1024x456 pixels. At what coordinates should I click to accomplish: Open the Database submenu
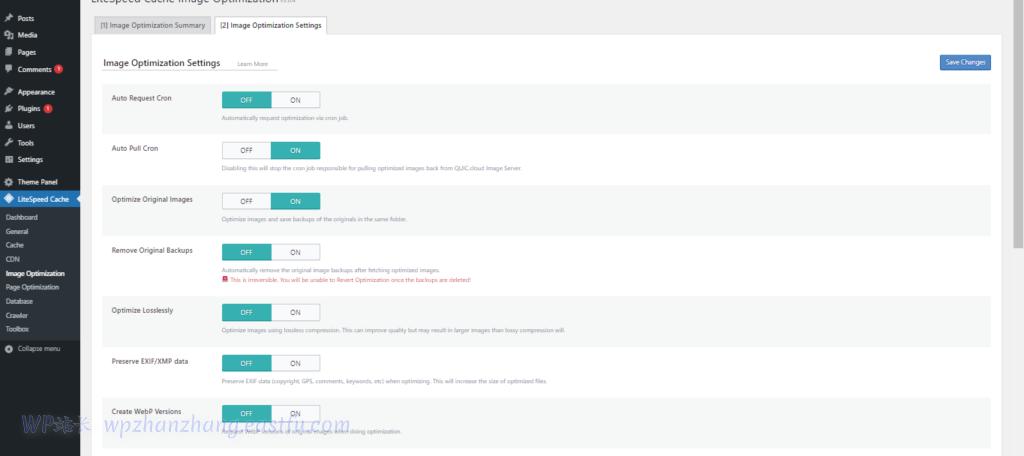coord(19,302)
